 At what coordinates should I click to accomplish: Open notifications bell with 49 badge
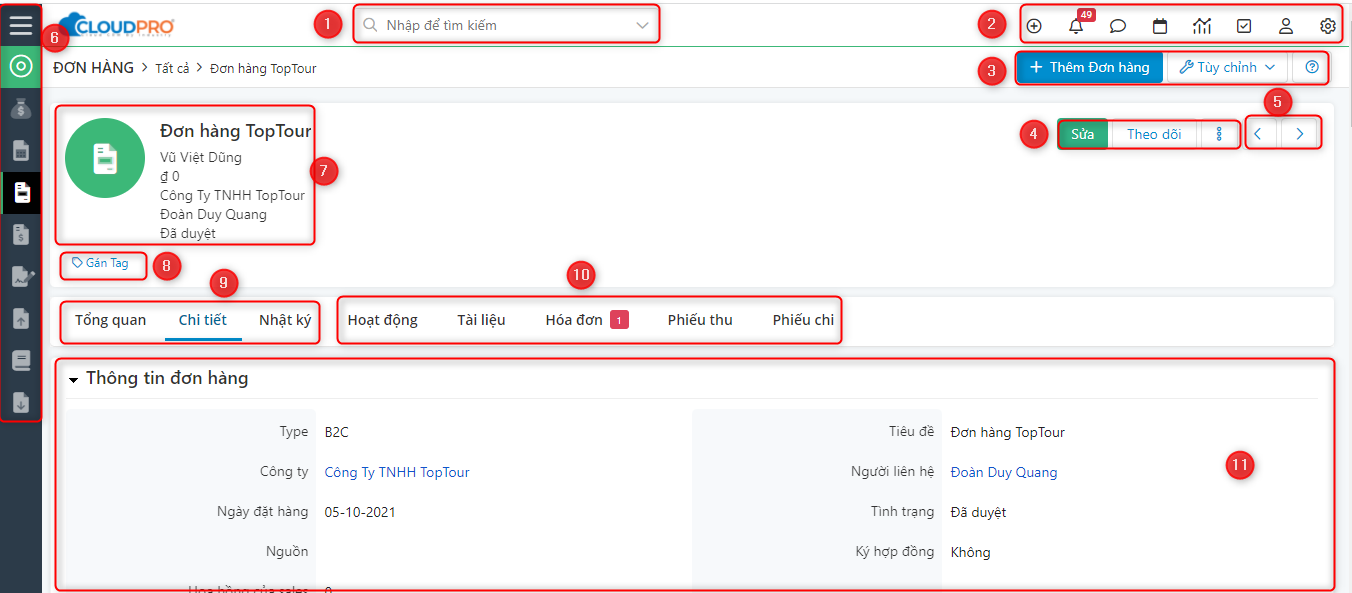pyautogui.click(x=1076, y=26)
